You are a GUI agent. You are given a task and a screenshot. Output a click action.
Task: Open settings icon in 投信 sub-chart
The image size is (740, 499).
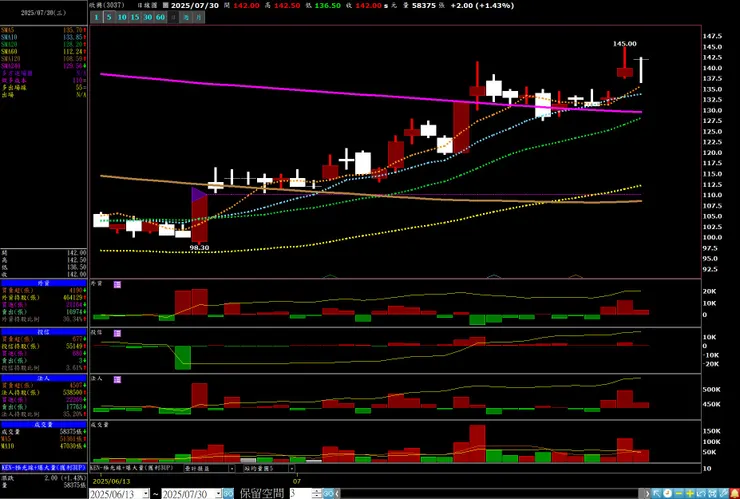point(117,333)
